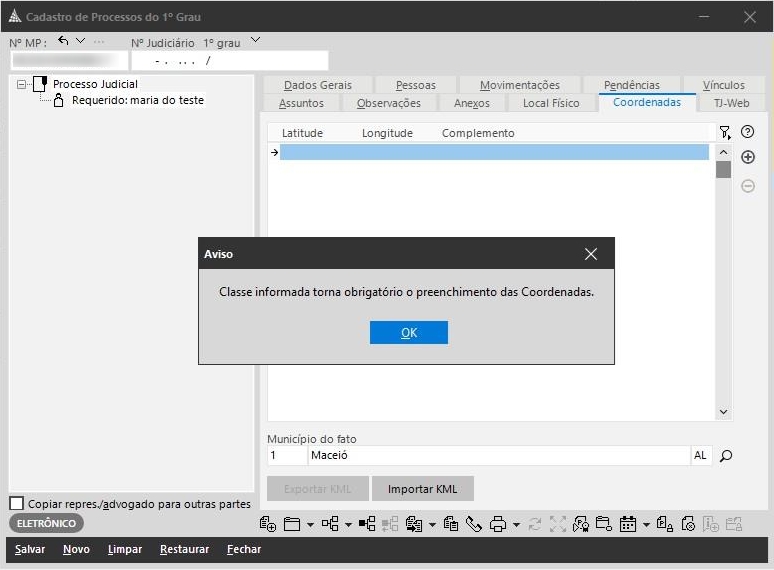Viewport: 774px width, 570px height.
Task: Click the calendar icon in bottom toolbar
Action: point(628,524)
